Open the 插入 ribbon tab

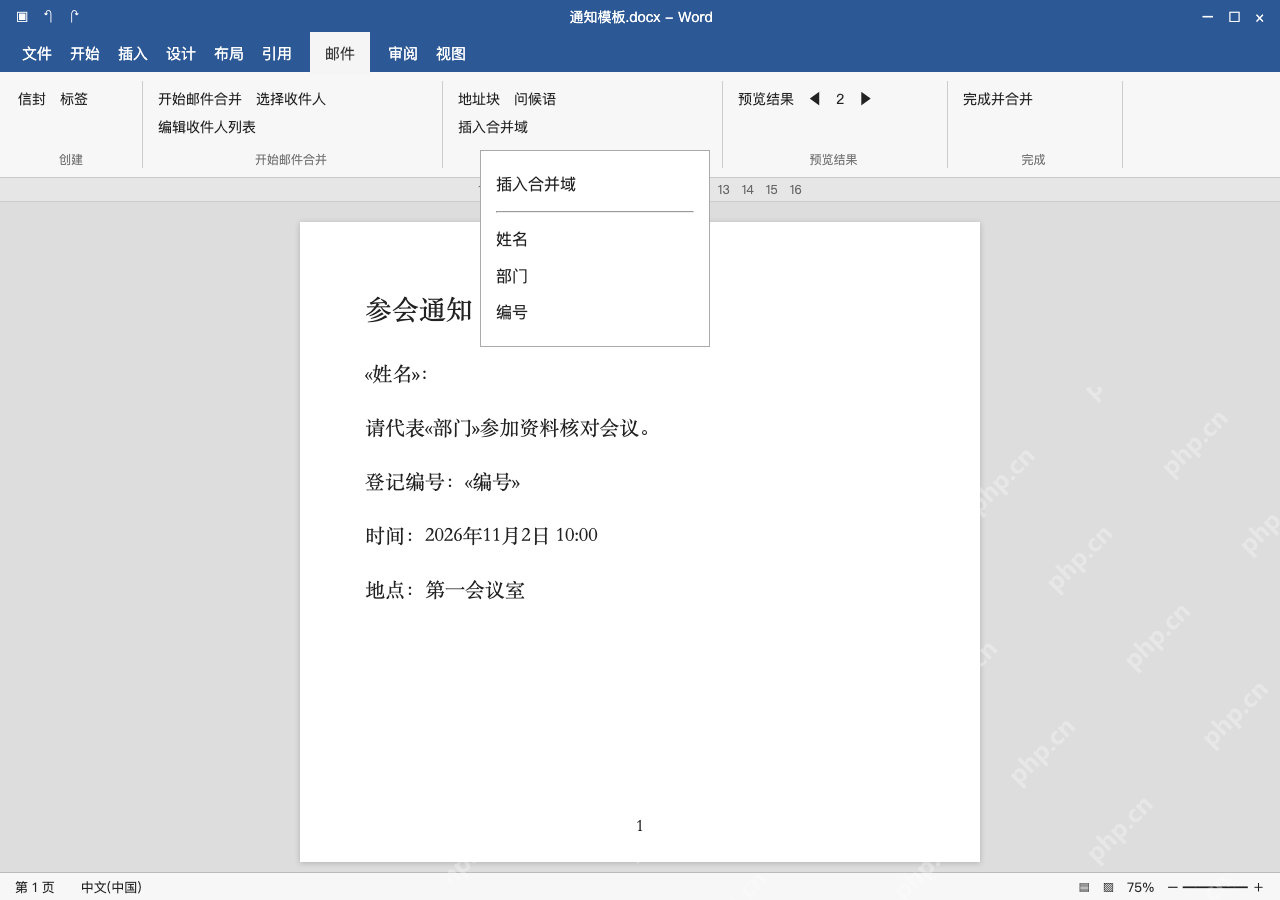pyautogui.click(x=133, y=53)
